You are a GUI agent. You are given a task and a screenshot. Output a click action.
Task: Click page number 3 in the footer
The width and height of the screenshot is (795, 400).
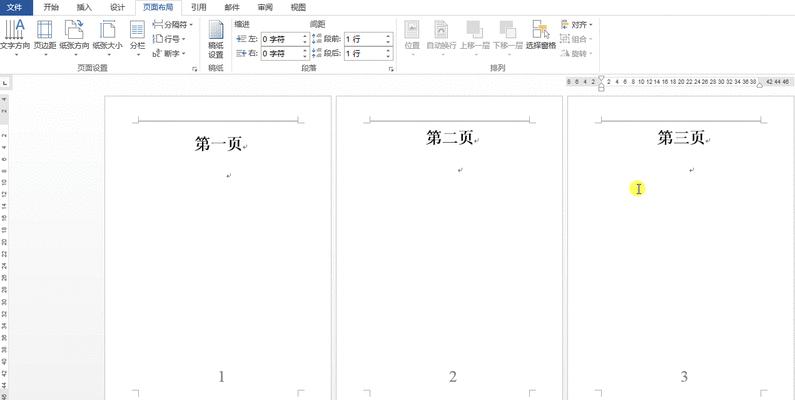tap(684, 377)
